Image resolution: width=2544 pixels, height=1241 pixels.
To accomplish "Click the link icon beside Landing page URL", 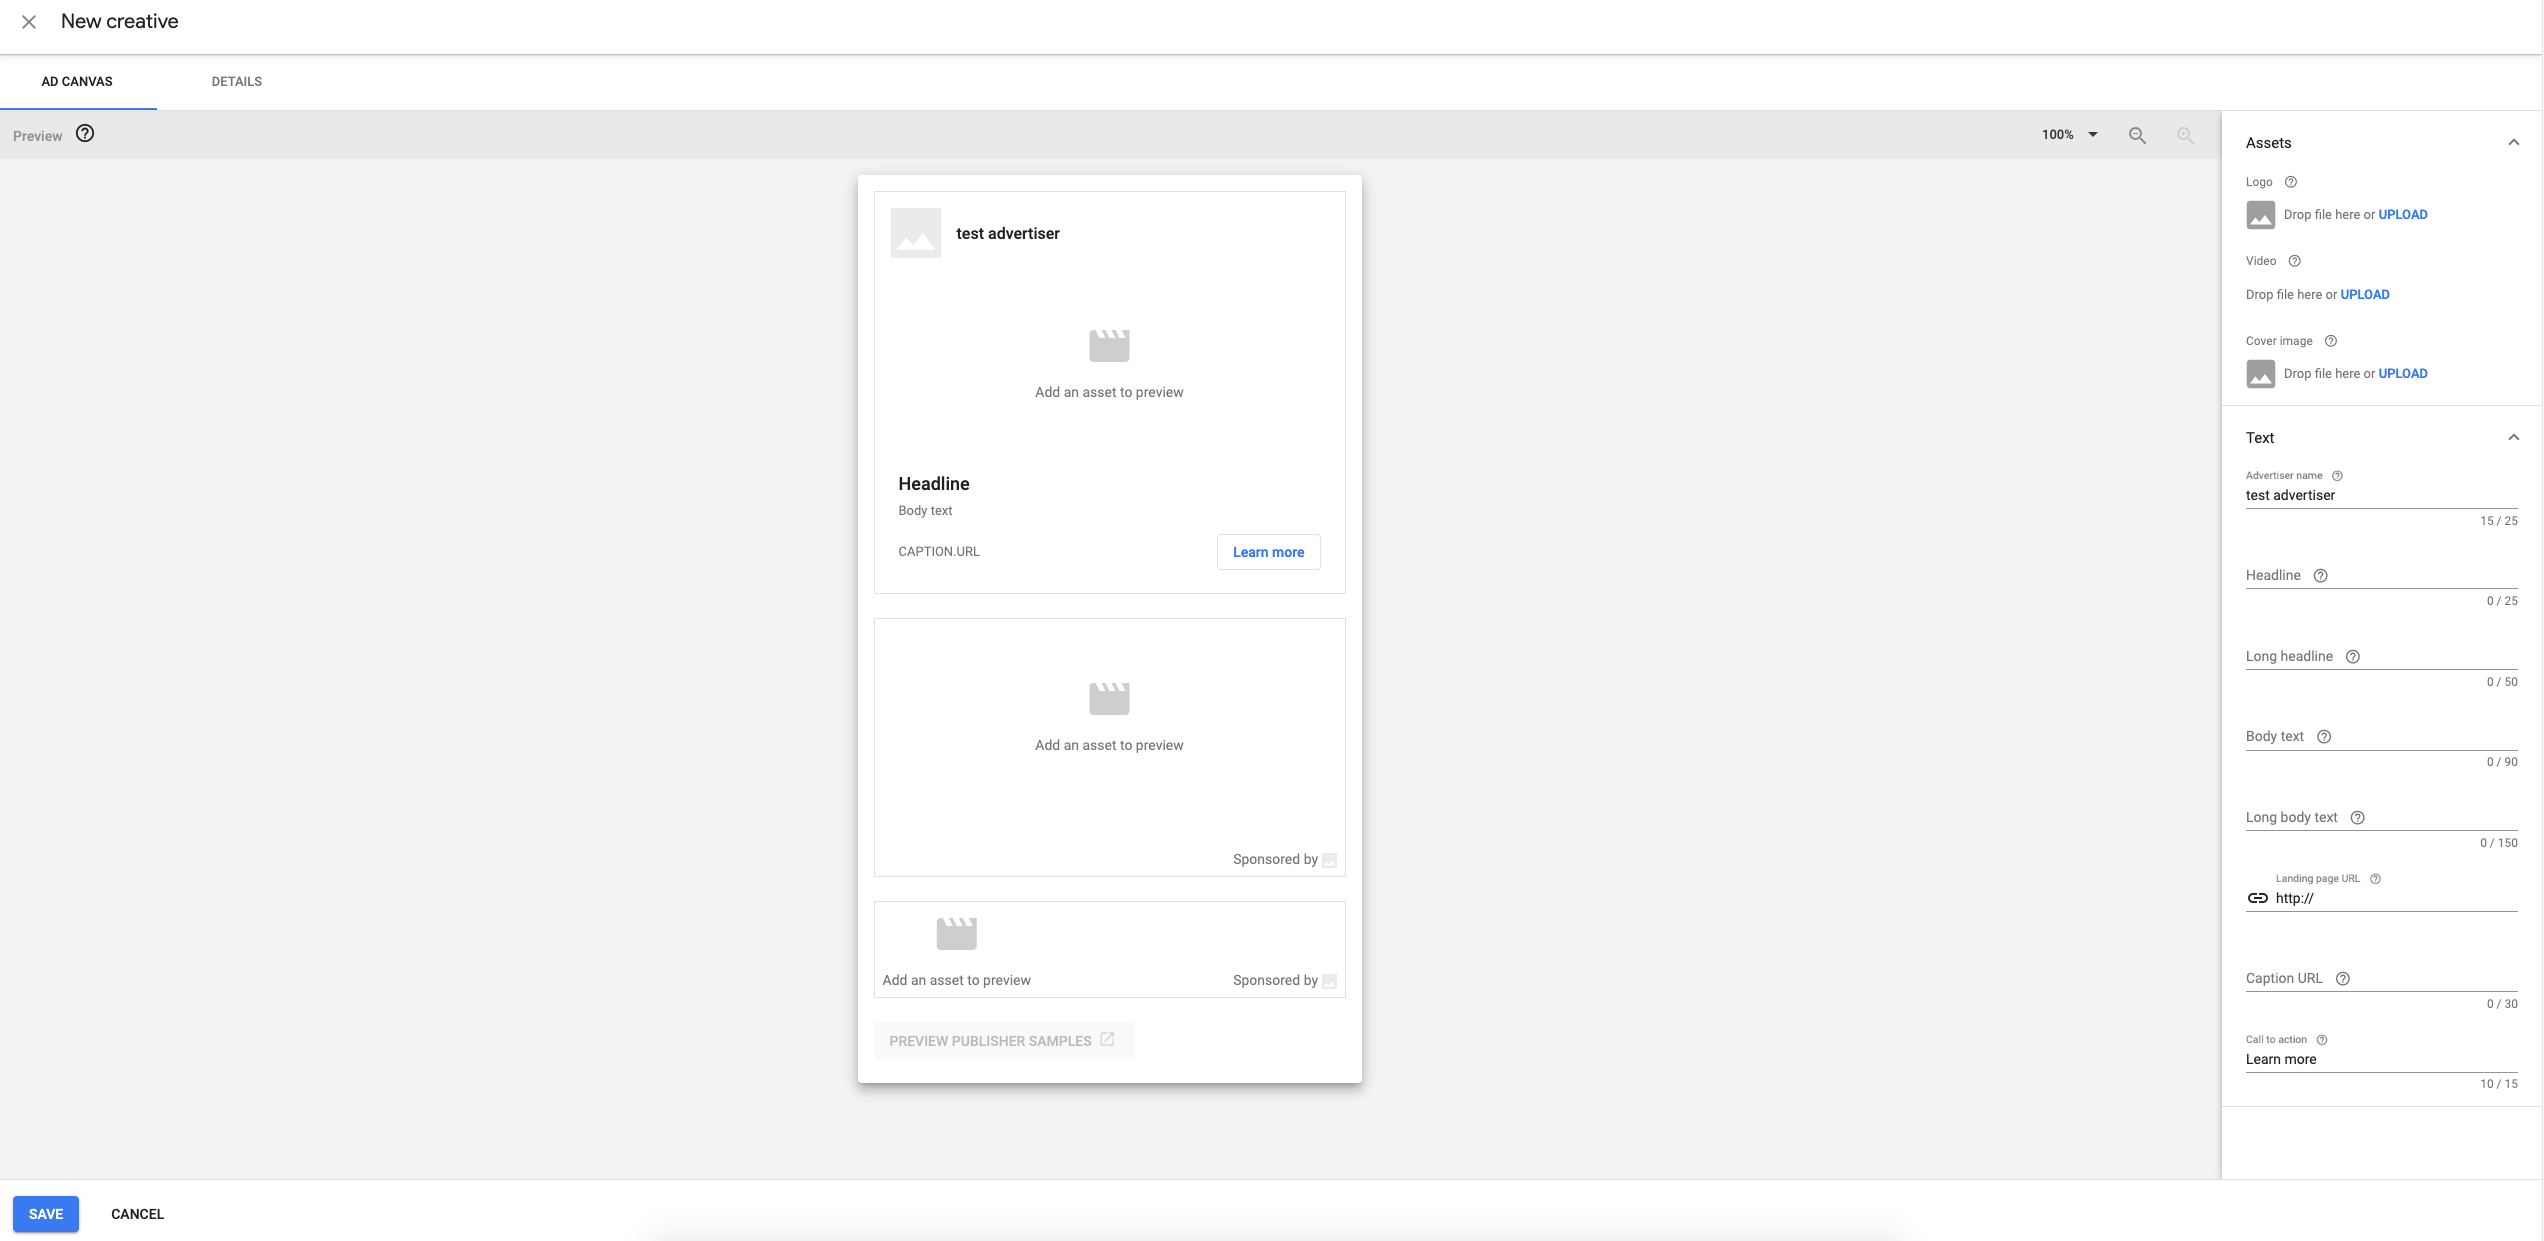I will [2257, 899].
